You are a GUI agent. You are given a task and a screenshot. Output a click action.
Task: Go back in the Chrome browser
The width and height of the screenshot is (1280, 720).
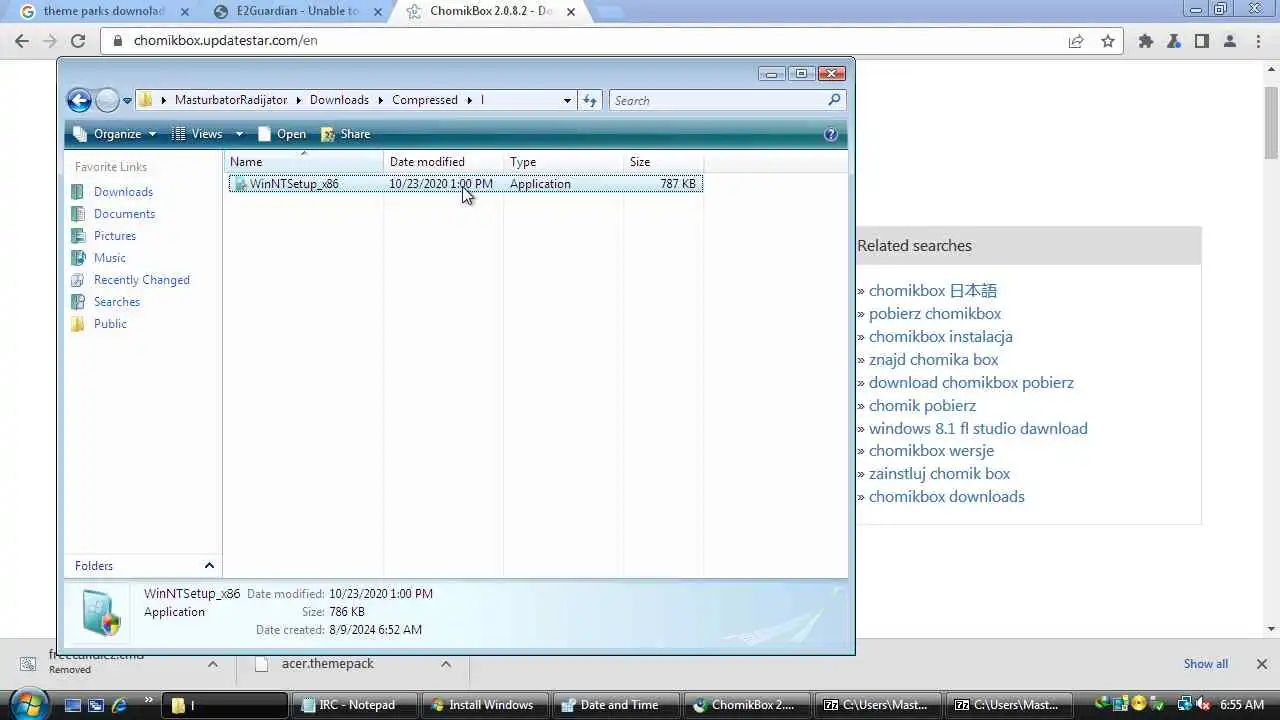[22, 41]
